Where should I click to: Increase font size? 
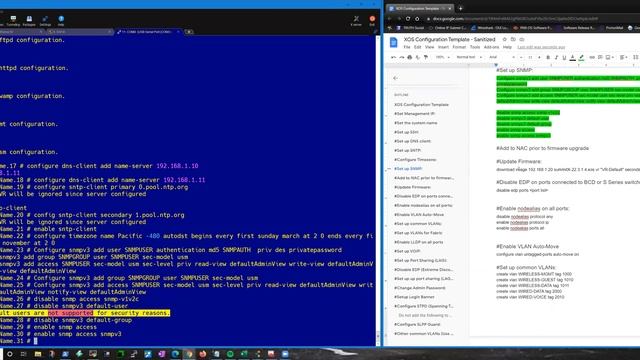(539, 58)
